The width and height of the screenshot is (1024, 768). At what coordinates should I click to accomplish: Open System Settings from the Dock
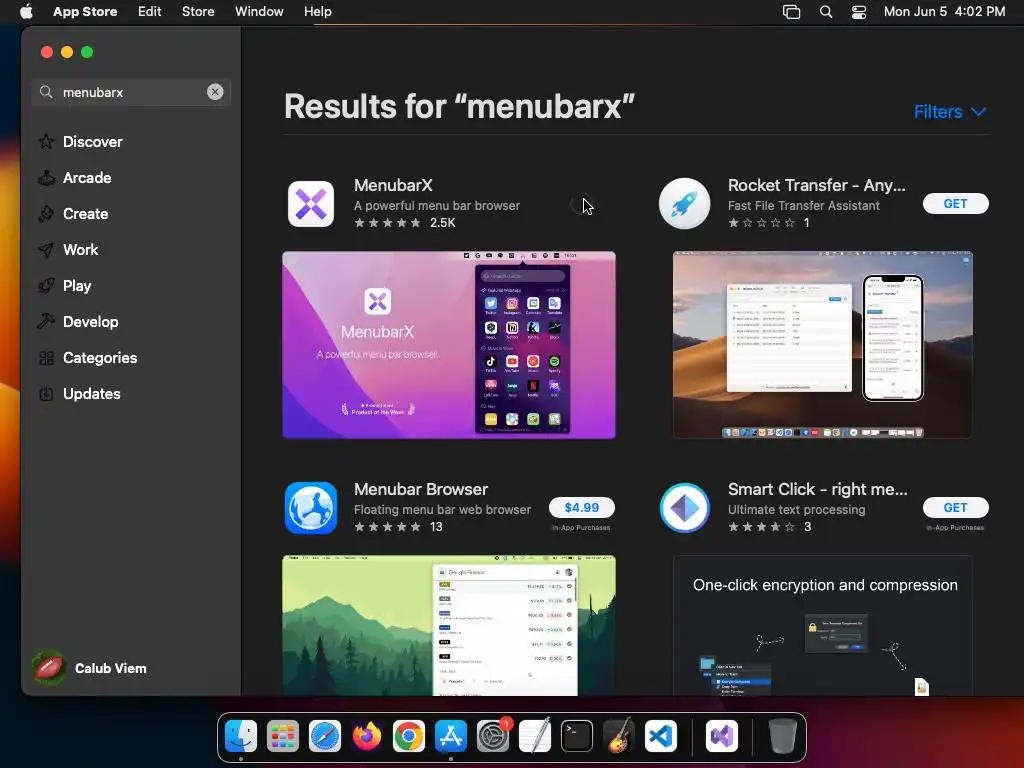(493, 736)
